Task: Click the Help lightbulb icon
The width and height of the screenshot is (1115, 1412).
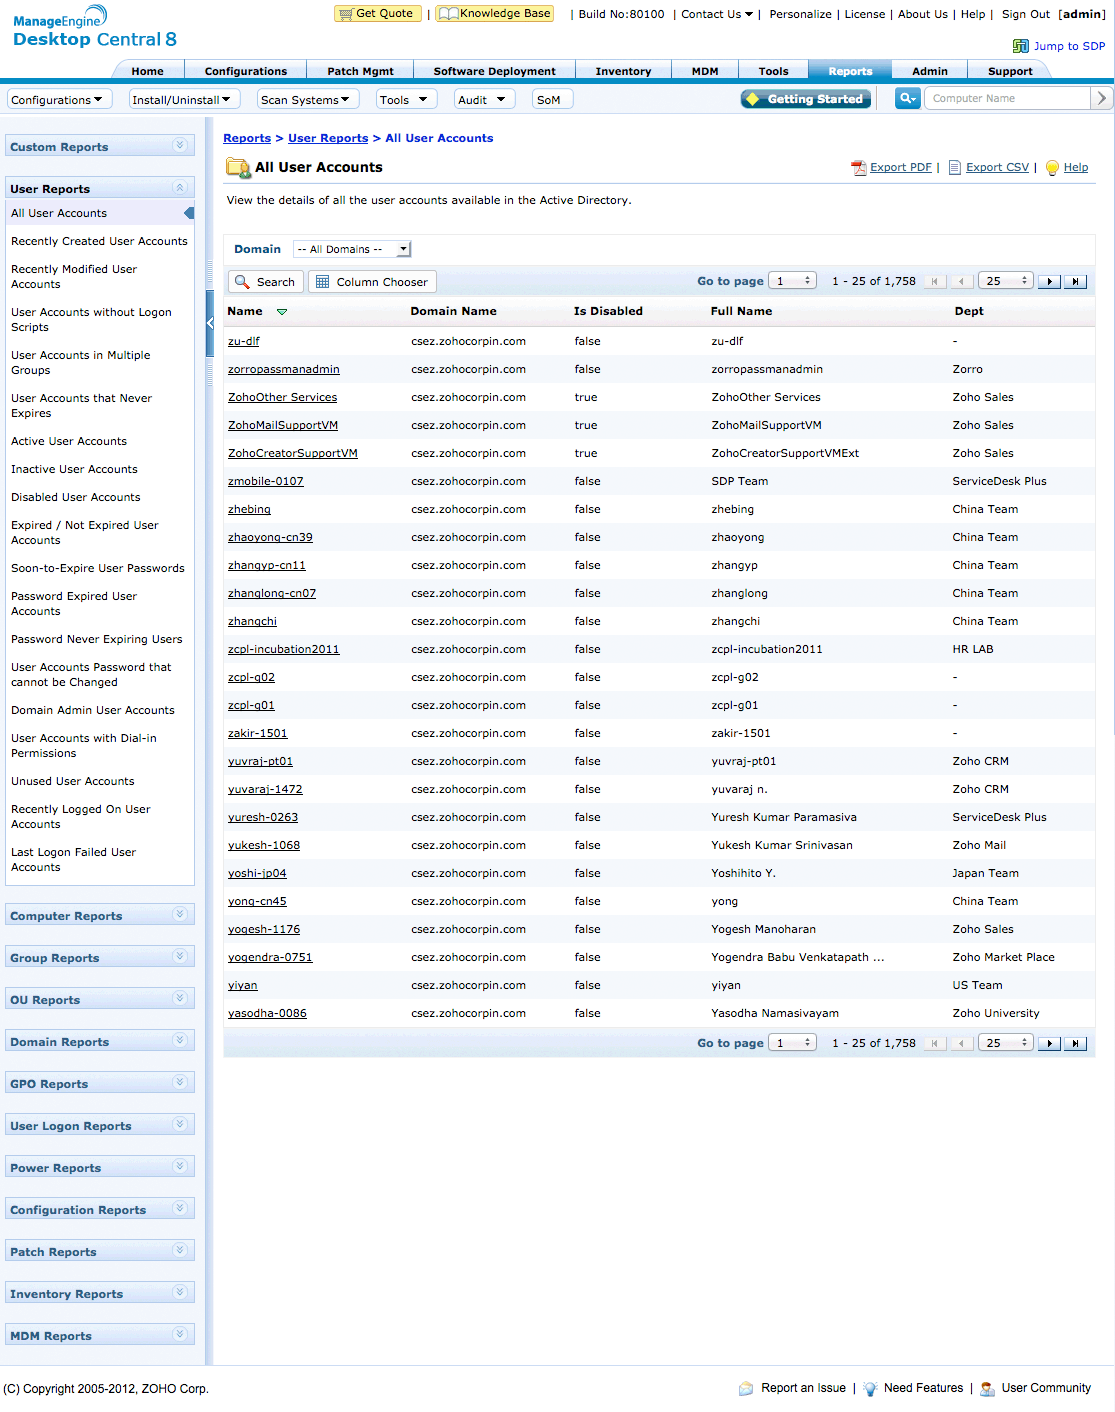Action: click(x=1052, y=168)
